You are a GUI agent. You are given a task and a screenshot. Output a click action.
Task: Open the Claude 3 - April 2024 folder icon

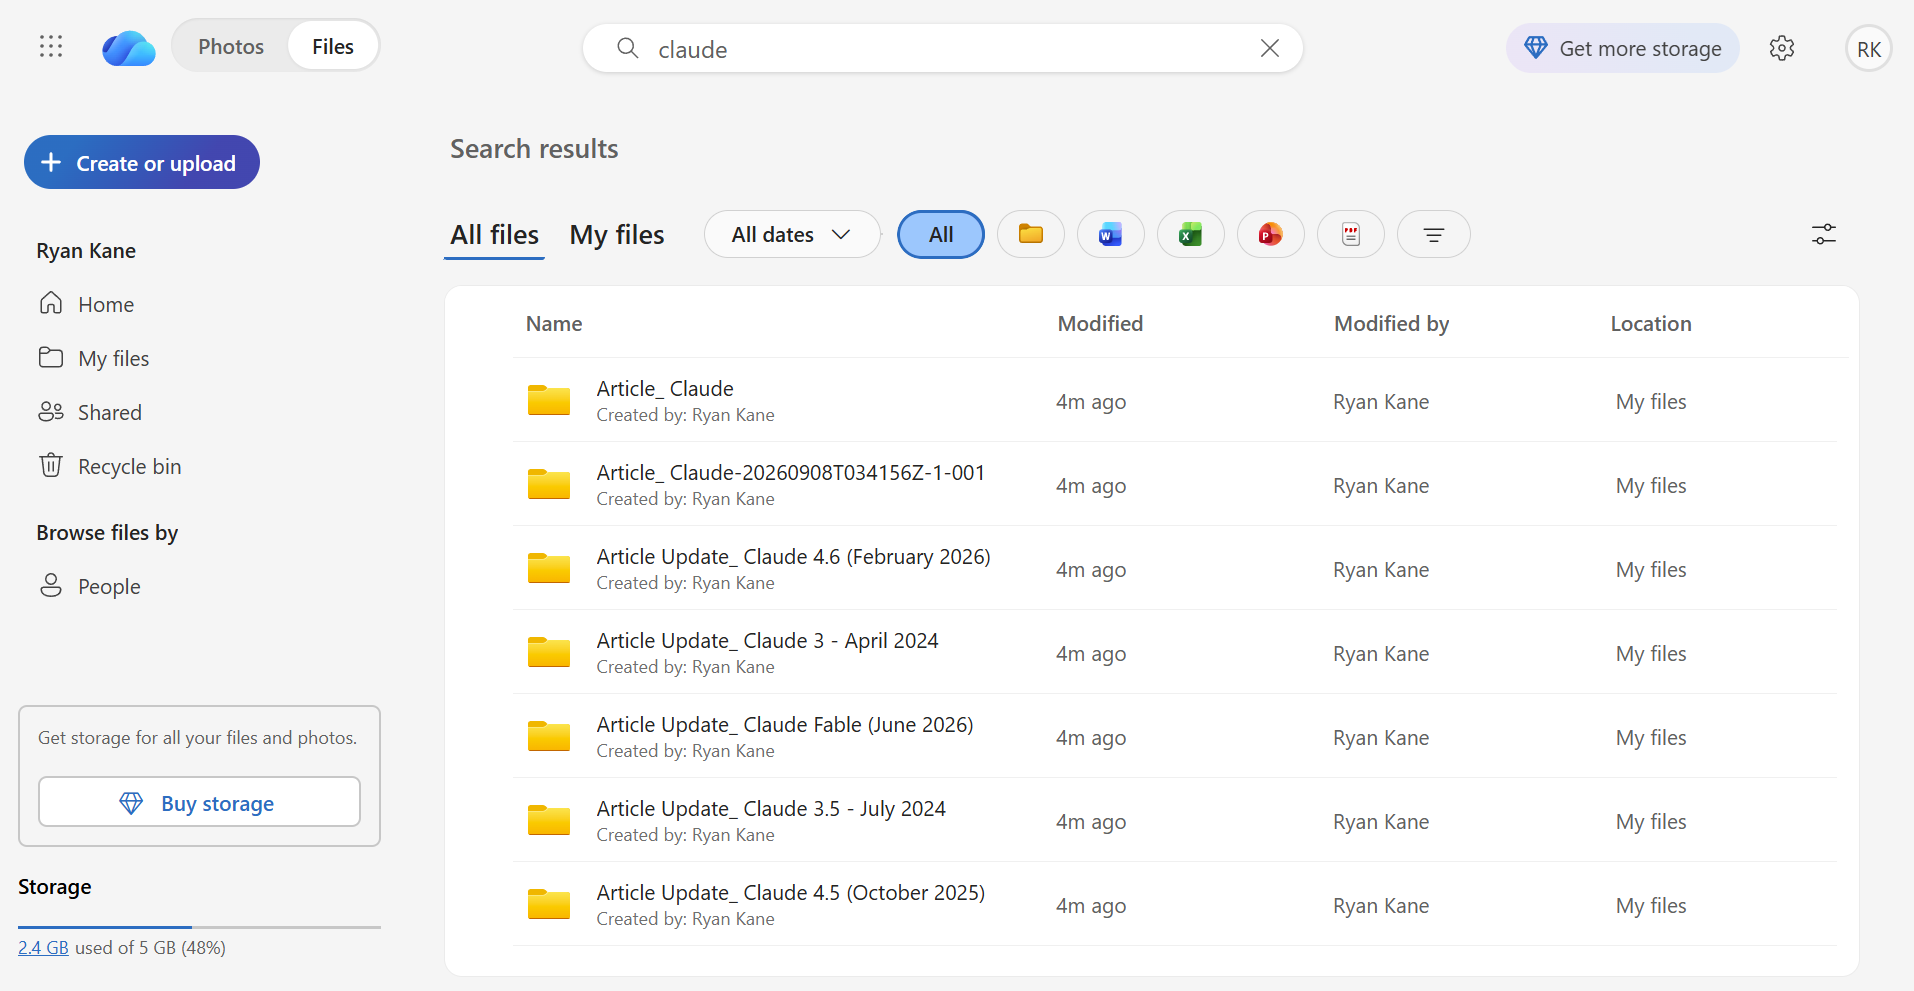pyautogui.click(x=549, y=652)
